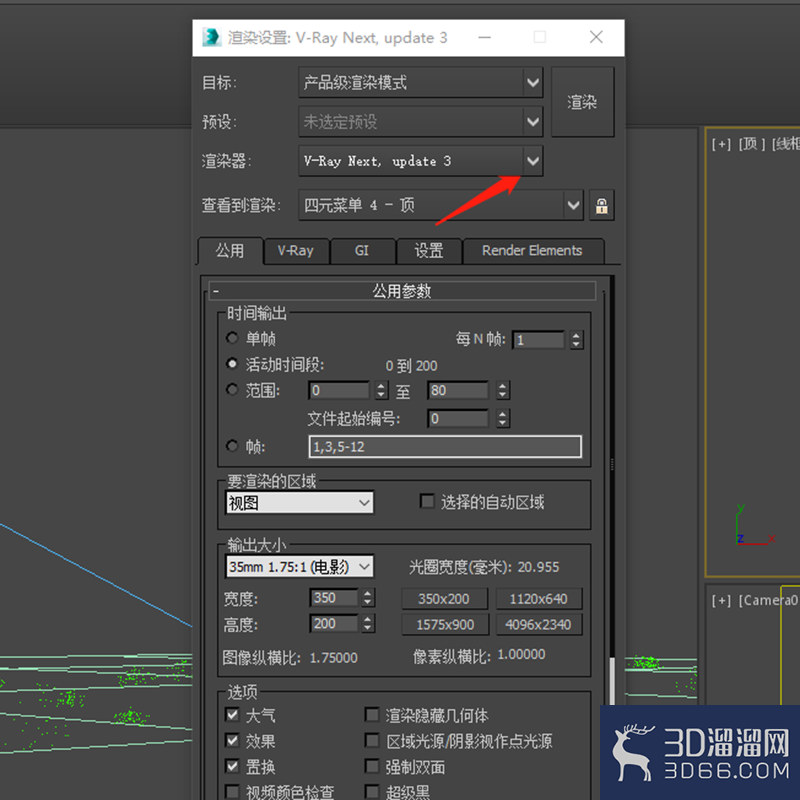Enable the 超级黑 checkbox
The width and height of the screenshot is (800, 800).
tap(372, 792)
